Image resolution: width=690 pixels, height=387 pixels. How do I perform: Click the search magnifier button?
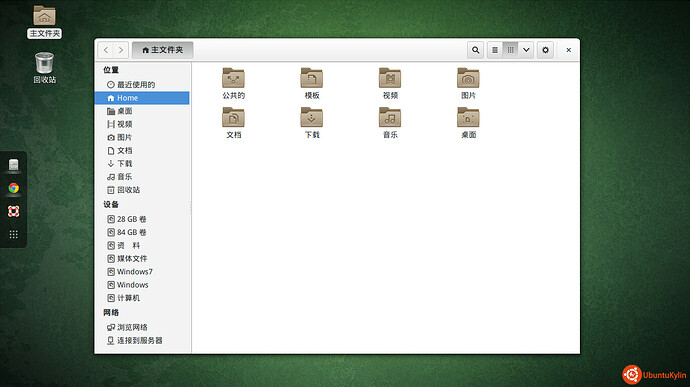[476, 50]
